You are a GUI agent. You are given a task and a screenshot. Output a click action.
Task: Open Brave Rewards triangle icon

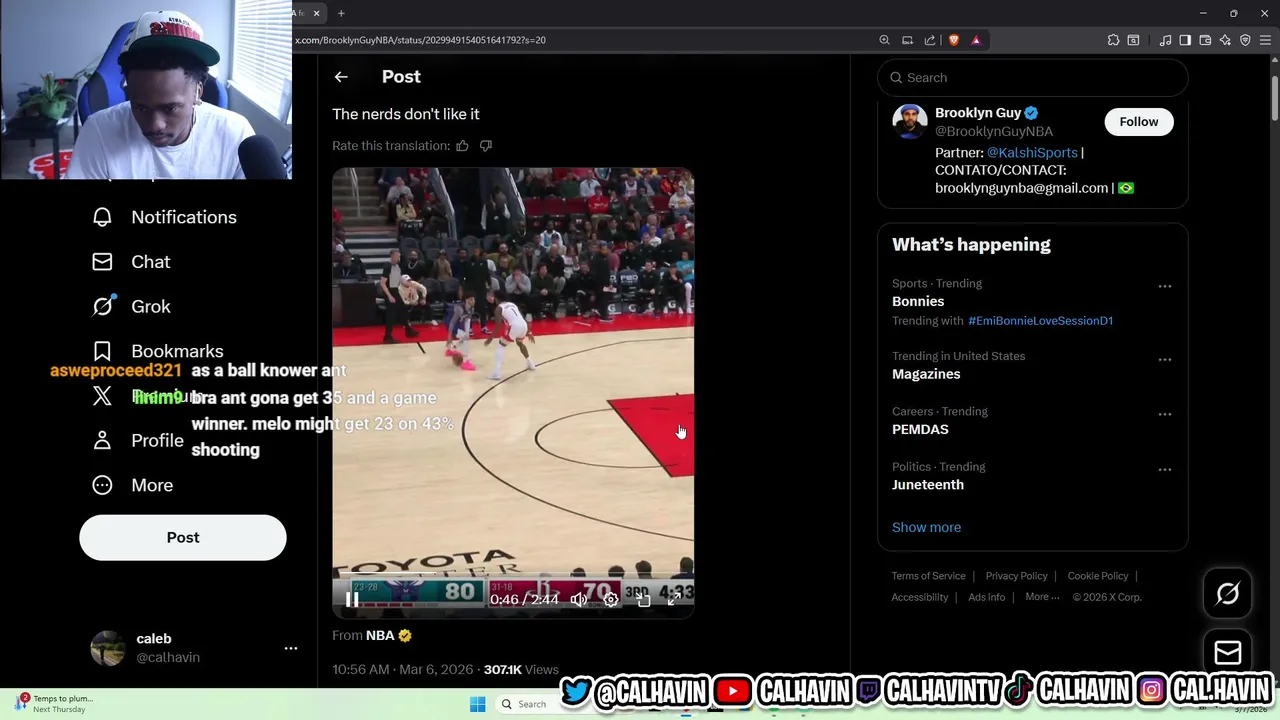pos(976,40)
